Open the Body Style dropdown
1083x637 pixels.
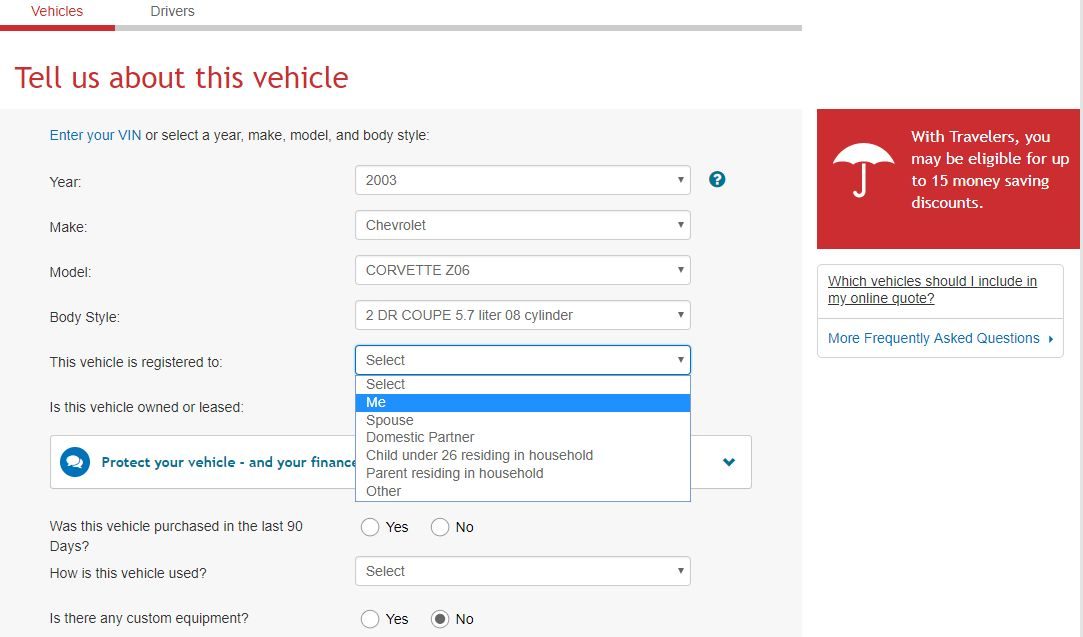[x=523, y=315]
